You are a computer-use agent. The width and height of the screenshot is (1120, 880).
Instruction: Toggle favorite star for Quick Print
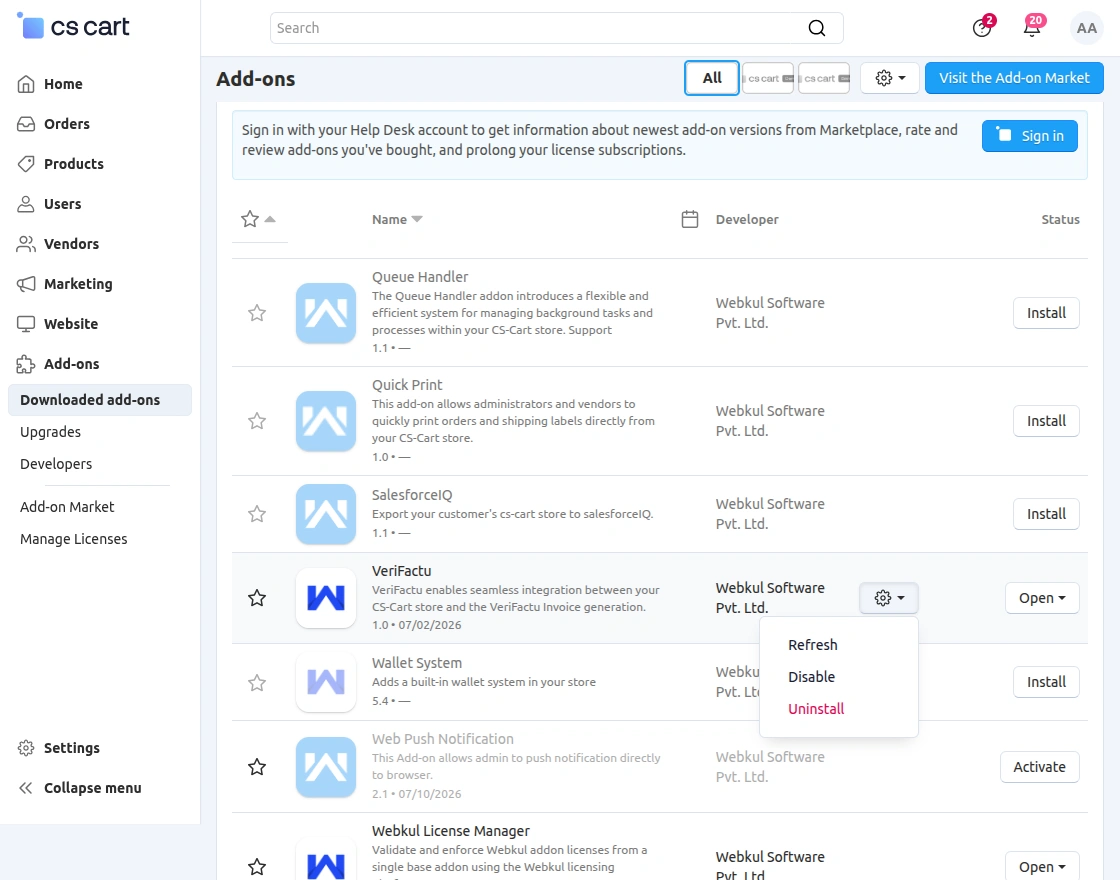[257, 421]
